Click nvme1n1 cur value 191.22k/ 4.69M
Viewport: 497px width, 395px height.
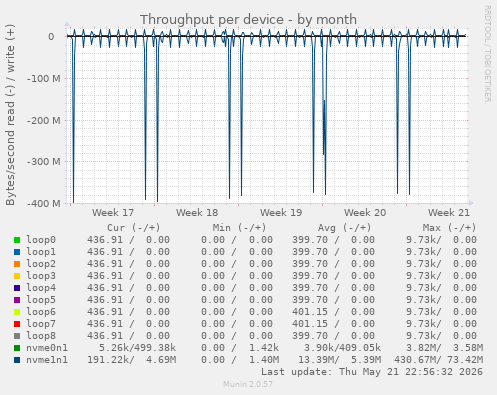[132, 360]
